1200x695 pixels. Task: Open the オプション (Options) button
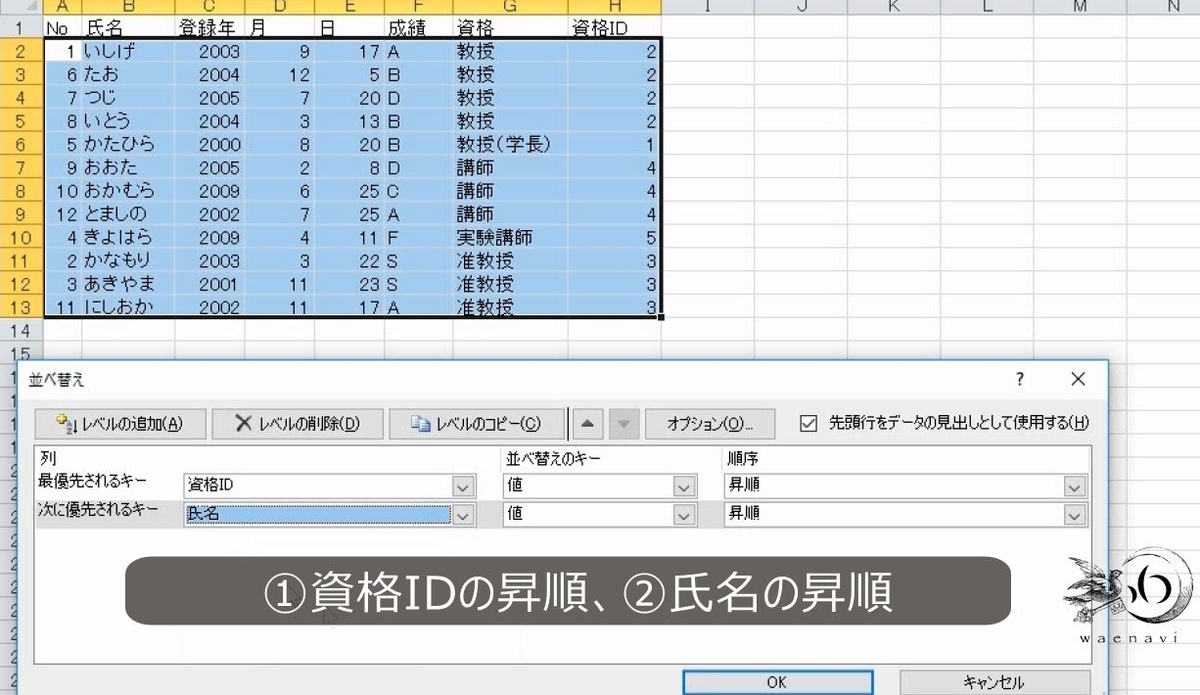710,423
